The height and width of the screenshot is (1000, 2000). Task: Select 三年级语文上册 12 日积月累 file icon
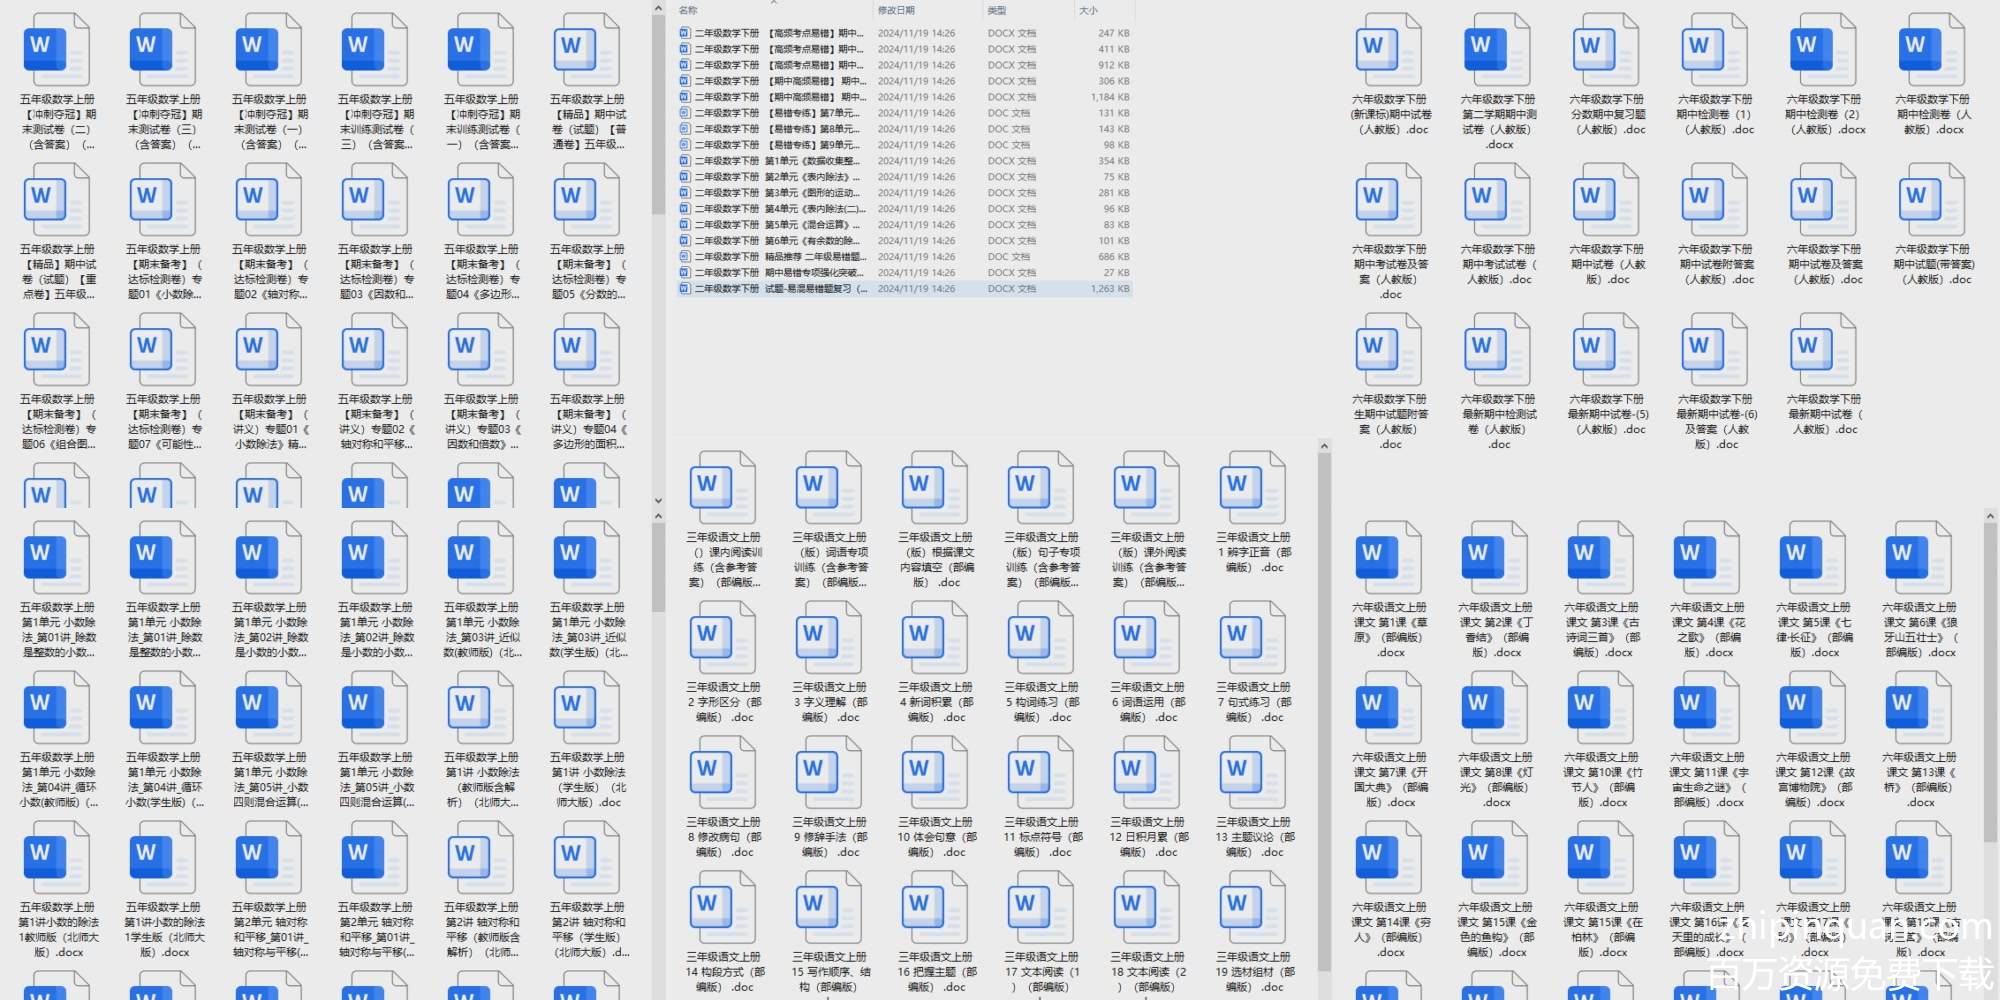click(1147, 772)
